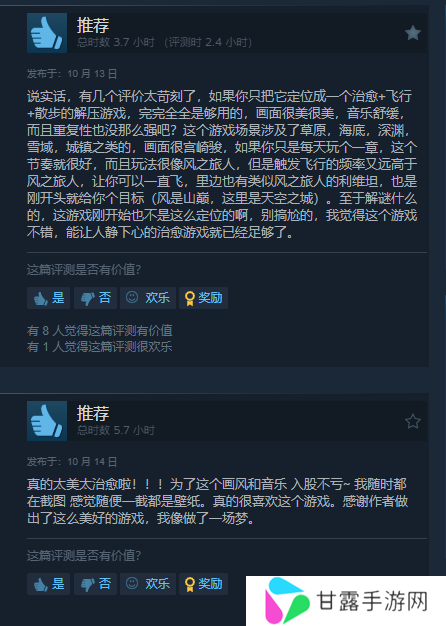This screenshot has width=446, height=626.
Task: Mark the first review as 欢乐 (Funny)
Action: [148, 298]
